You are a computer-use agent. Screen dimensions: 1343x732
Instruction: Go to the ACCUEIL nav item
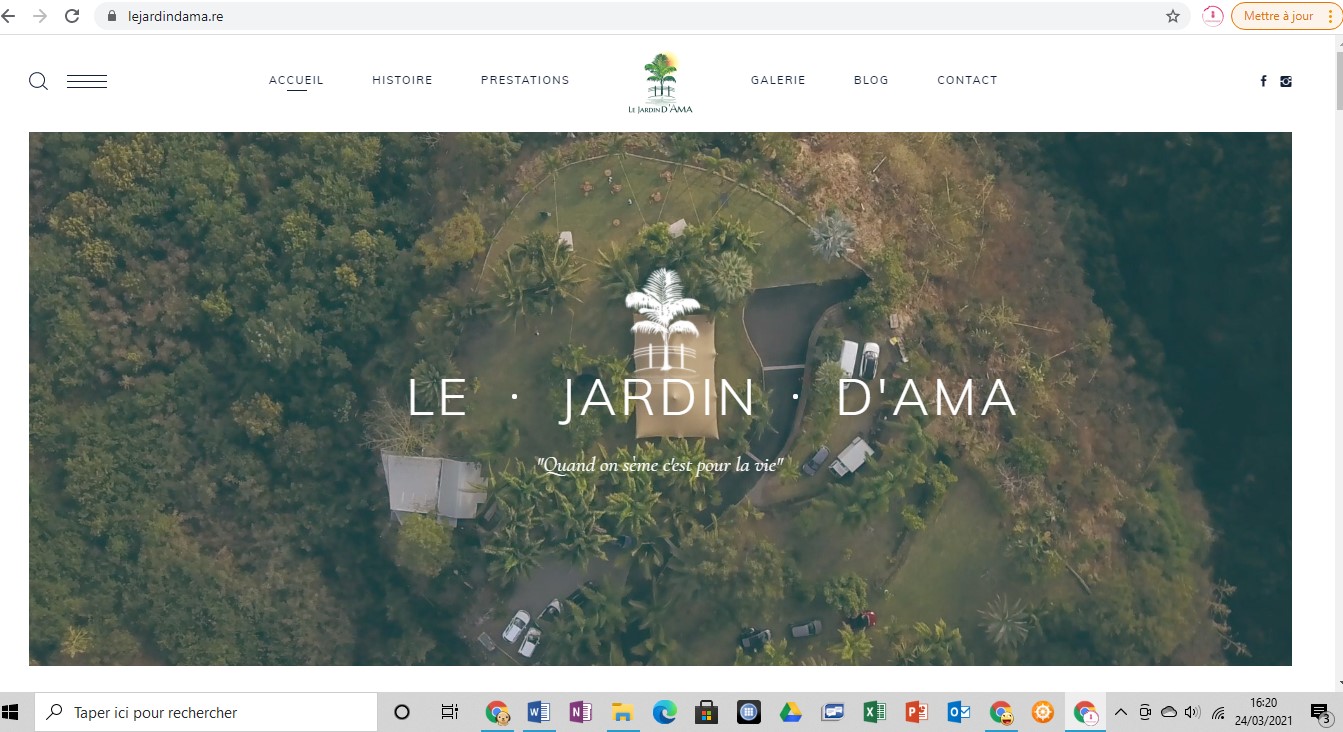click(296, 80)
